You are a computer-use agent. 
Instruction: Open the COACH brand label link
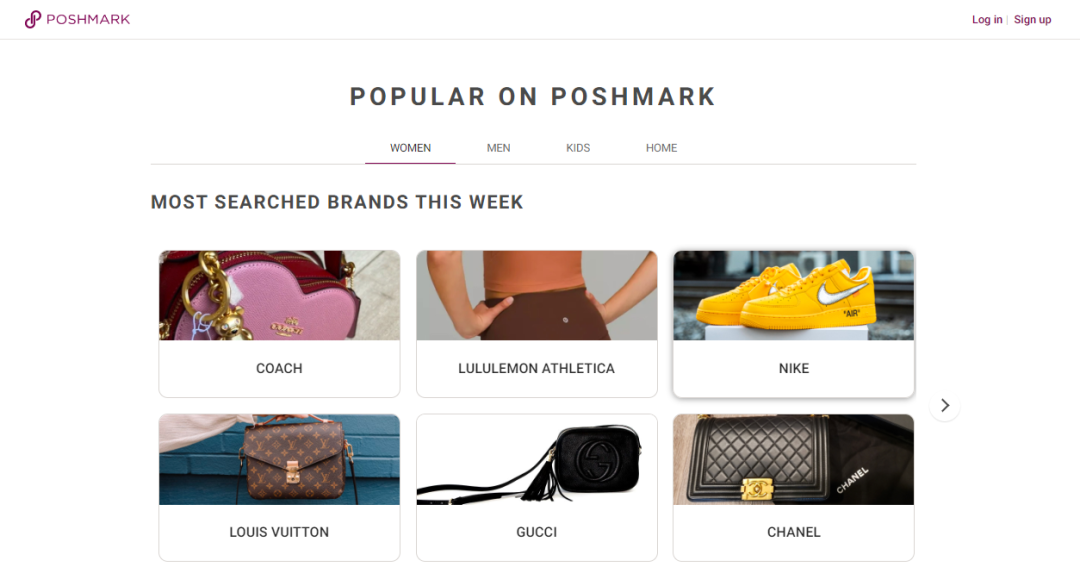tap(279, 368)
